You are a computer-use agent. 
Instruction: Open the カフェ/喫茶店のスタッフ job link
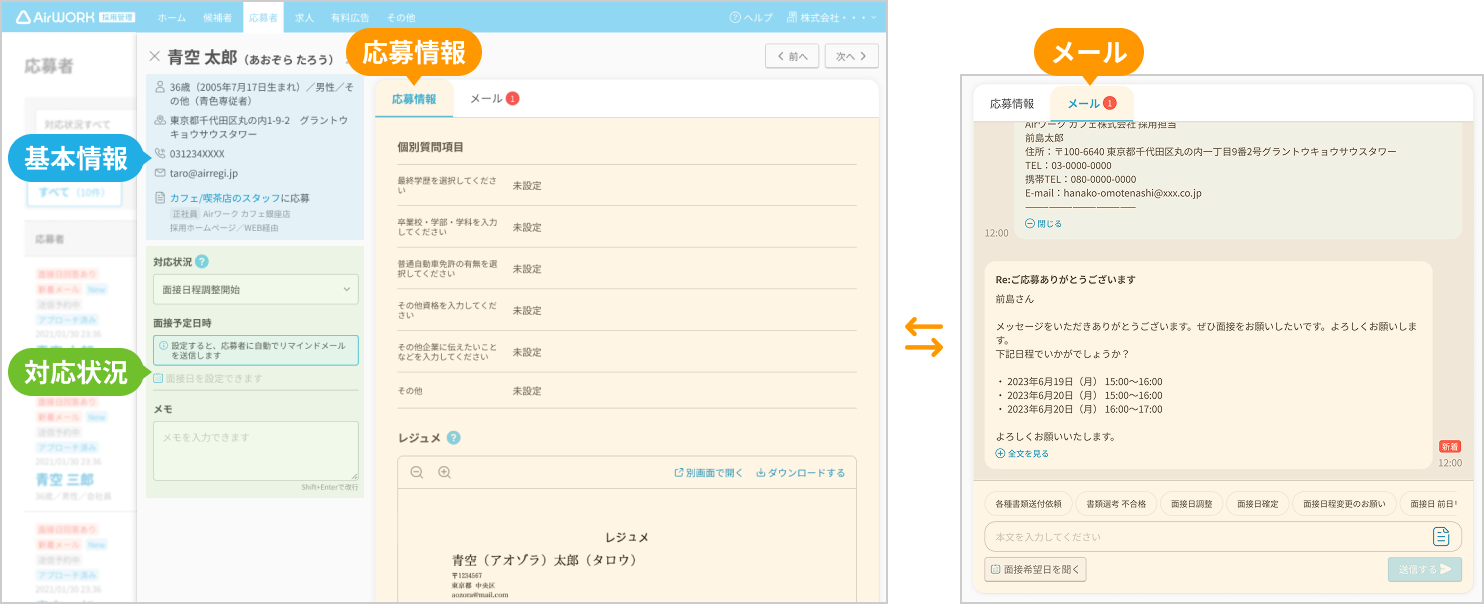[x=223, y=198]
